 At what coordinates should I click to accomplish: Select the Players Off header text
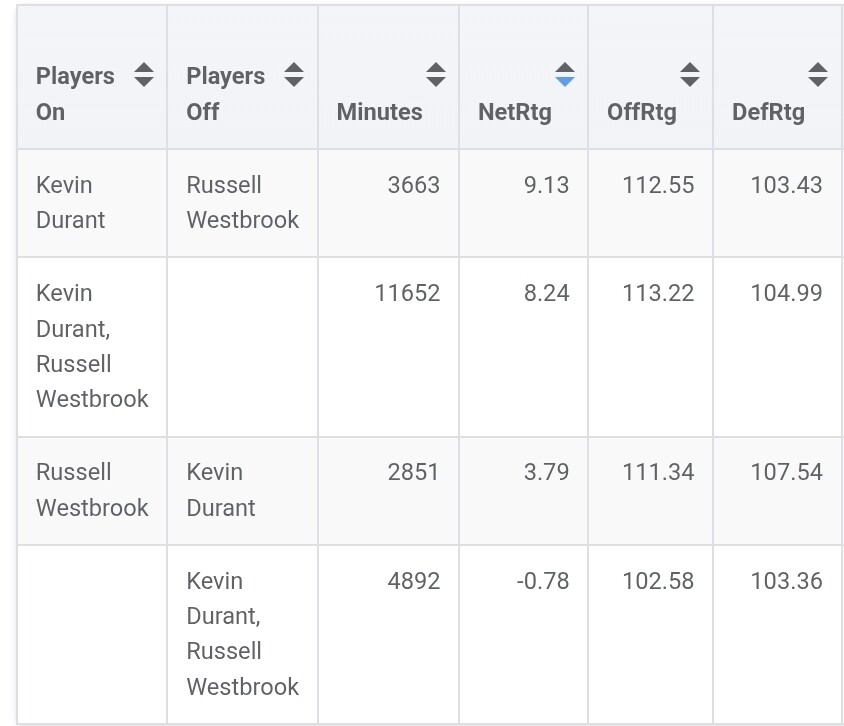pos(226,93)
